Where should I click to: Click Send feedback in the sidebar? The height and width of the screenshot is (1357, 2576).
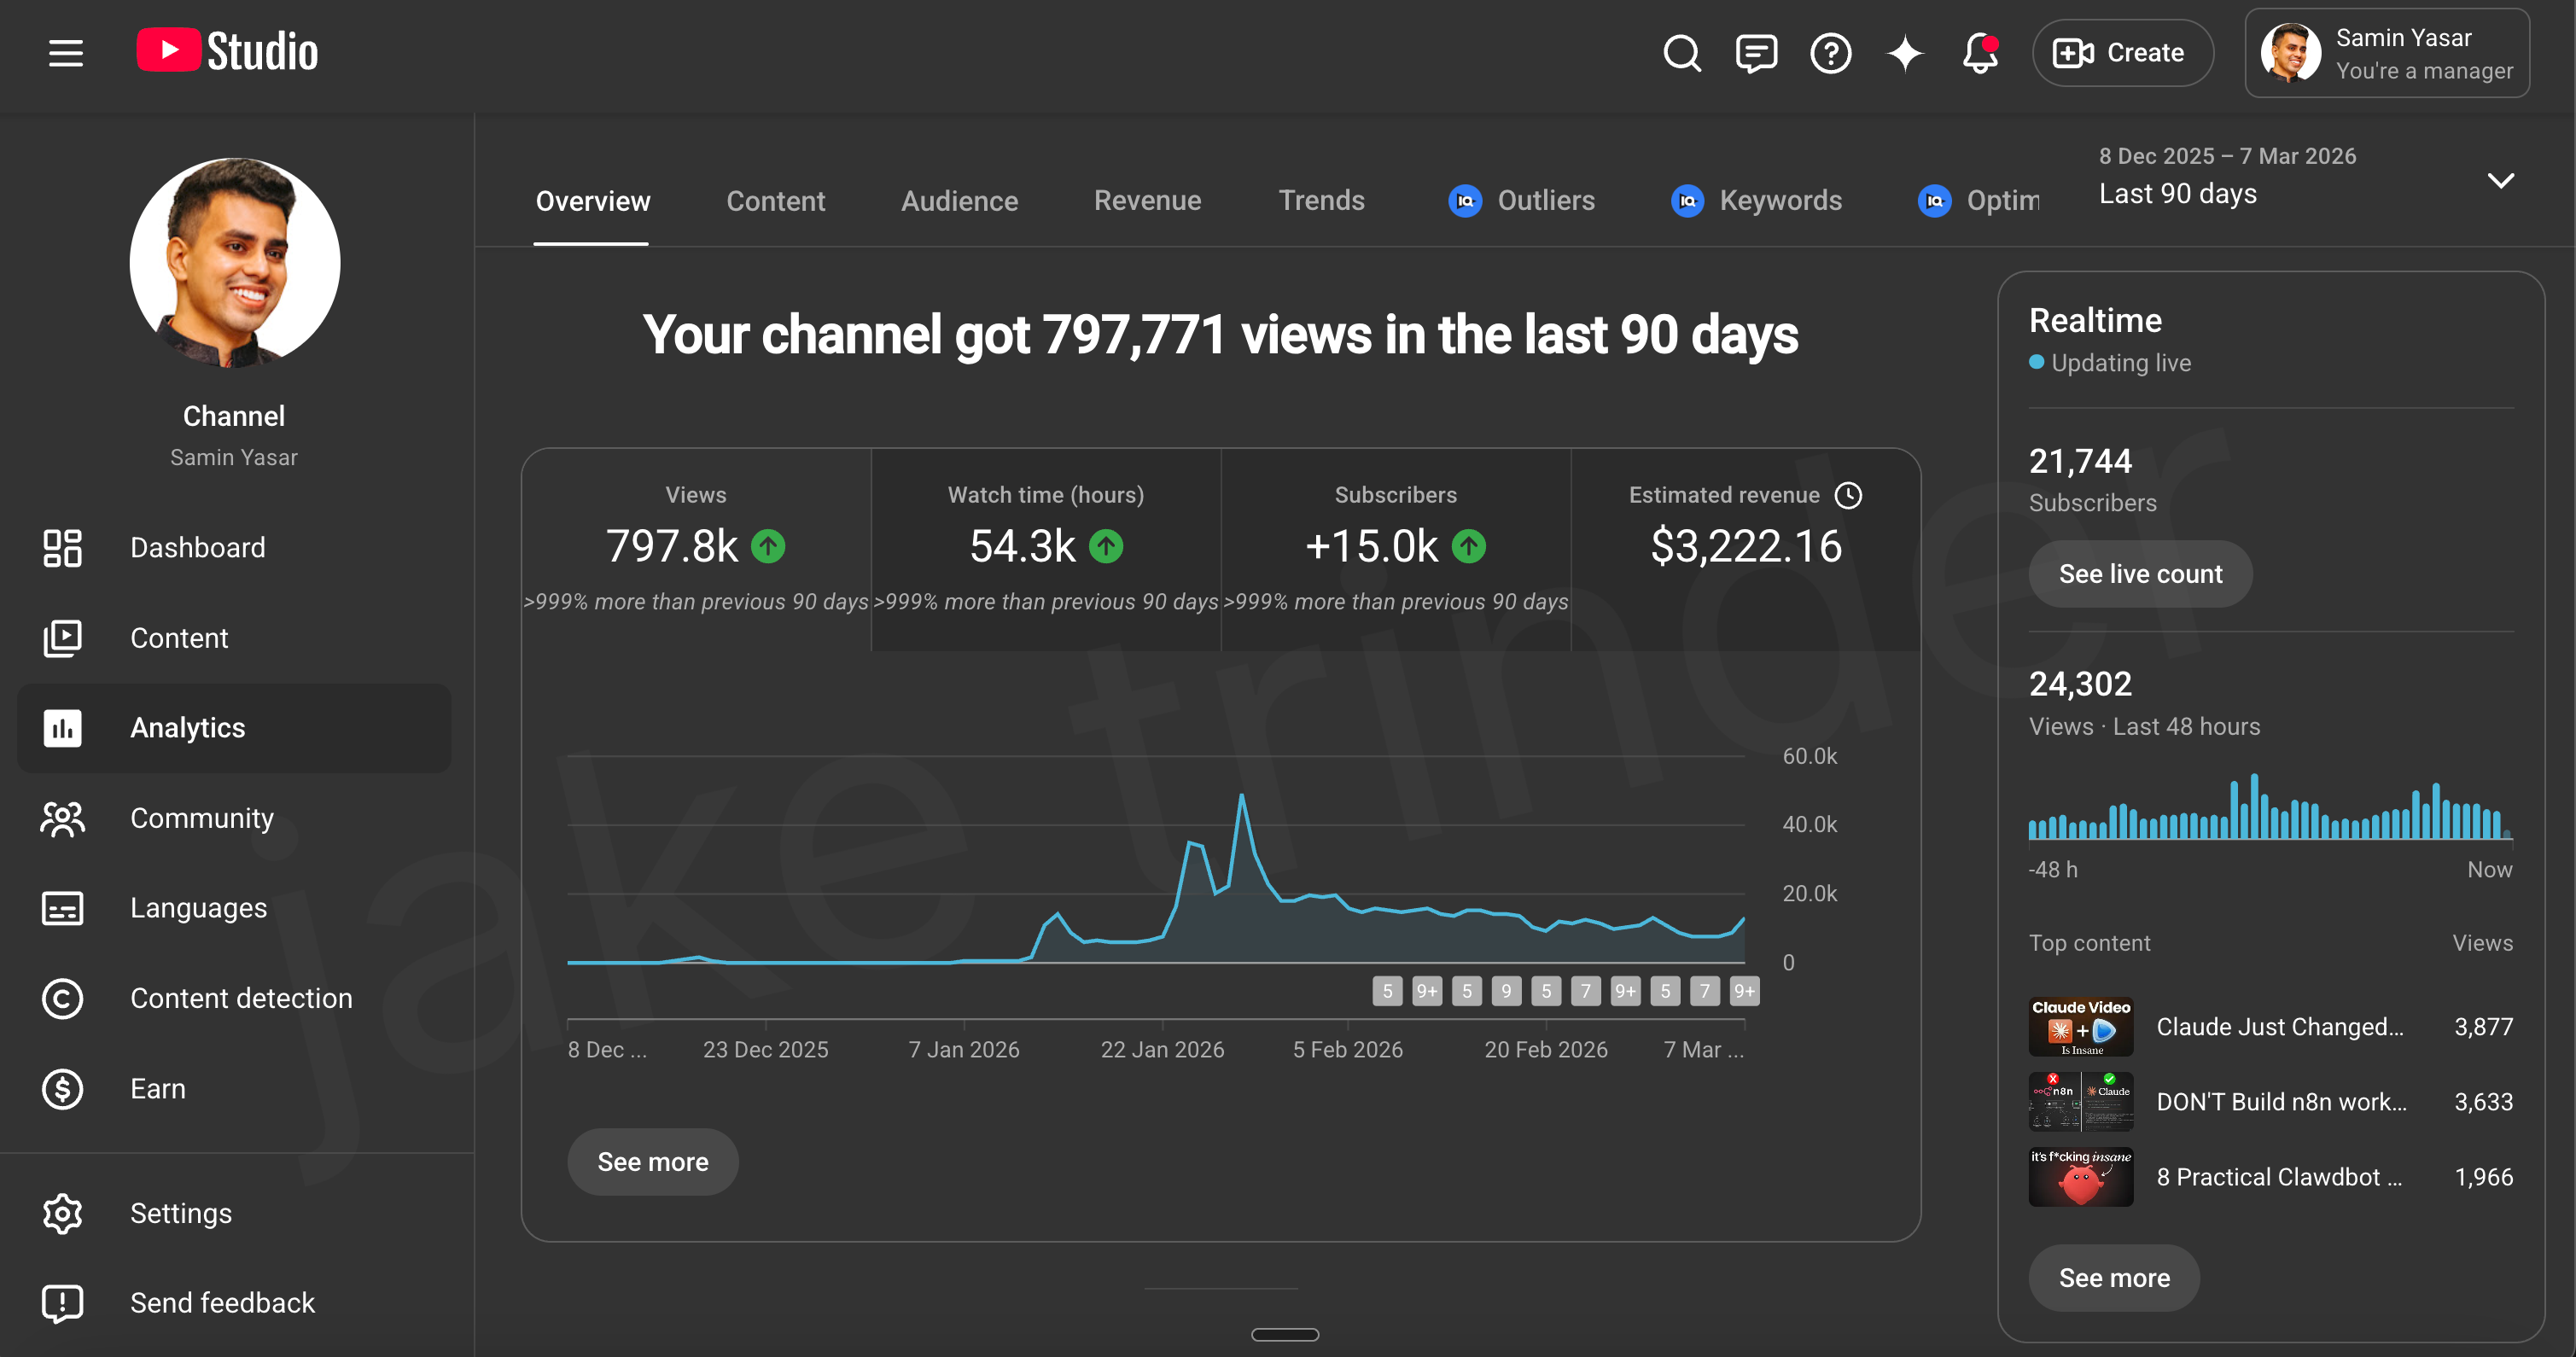(222, 1302)
